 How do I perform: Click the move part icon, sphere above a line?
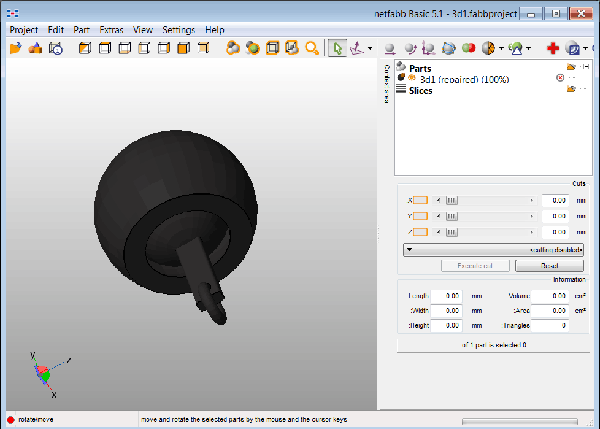pos(390,49)
